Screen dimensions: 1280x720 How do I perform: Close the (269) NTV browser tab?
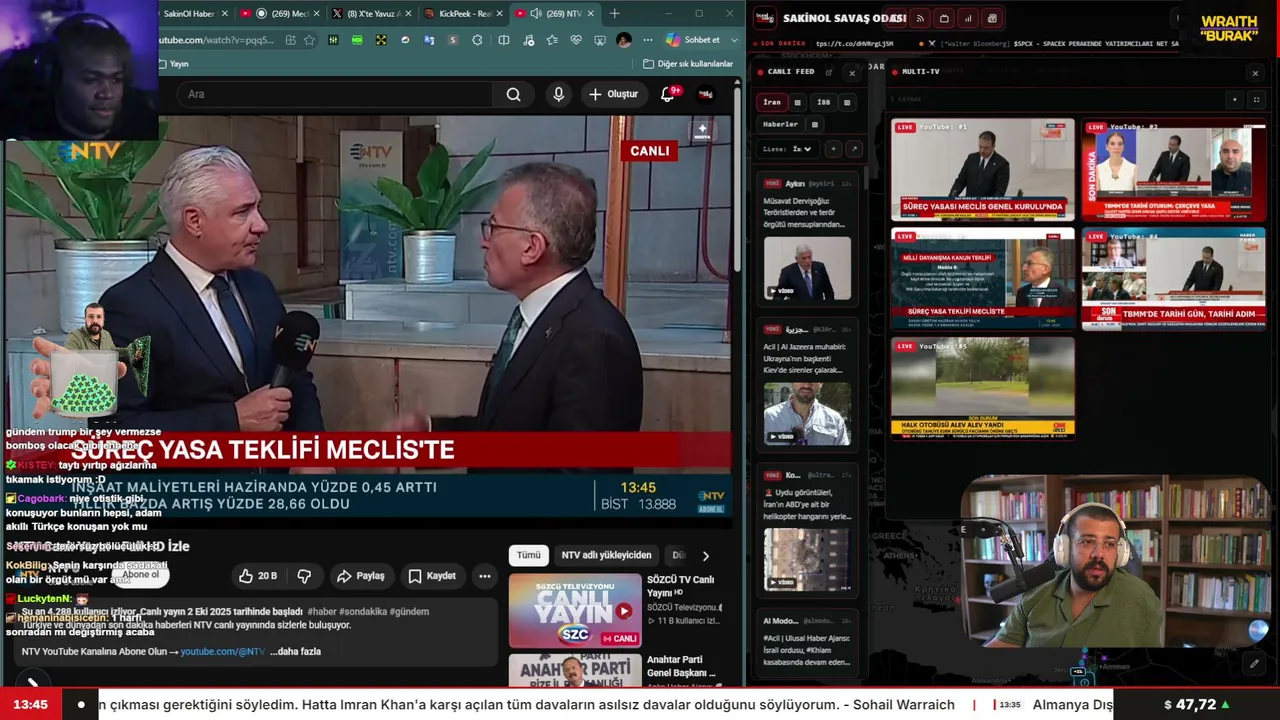(591, 14)
